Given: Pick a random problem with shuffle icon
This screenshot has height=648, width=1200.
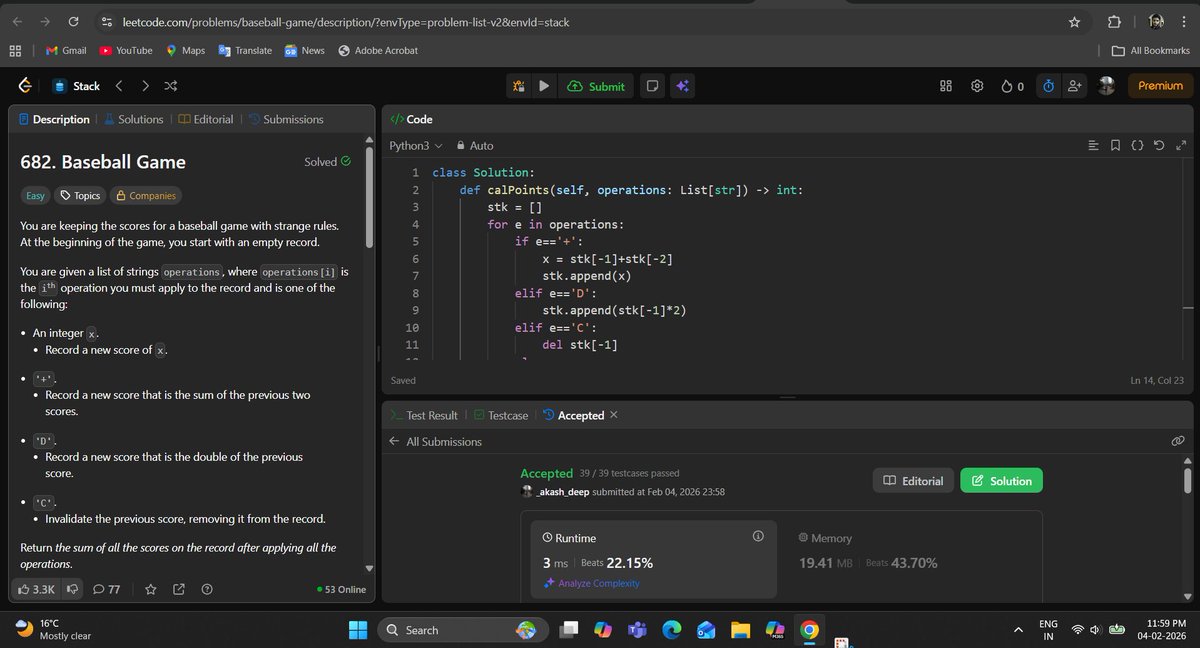Looking at the screenshot, I should (x=171, y=86).
